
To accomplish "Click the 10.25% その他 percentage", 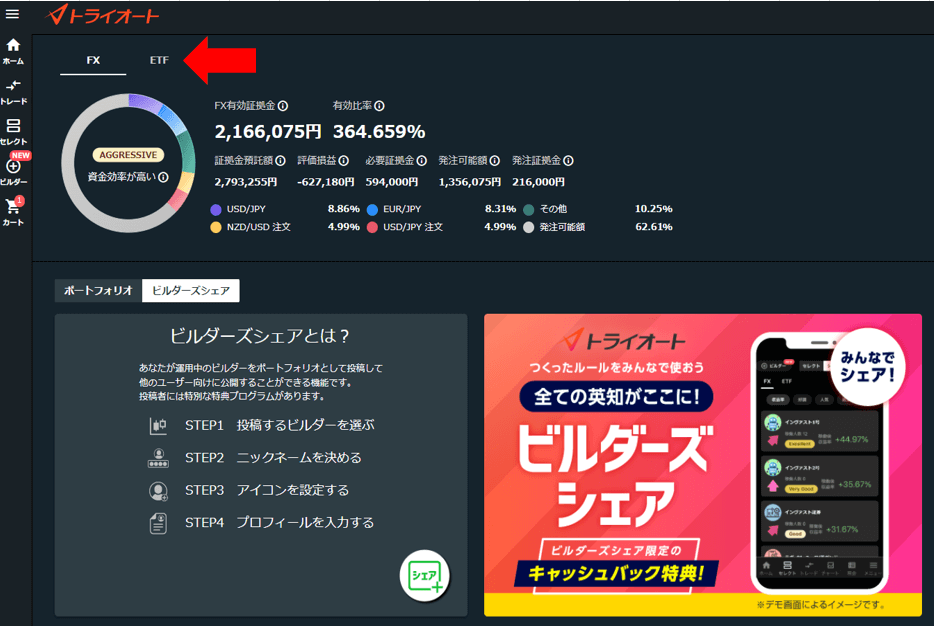I will pyautogui.click(x=653, y=209).
